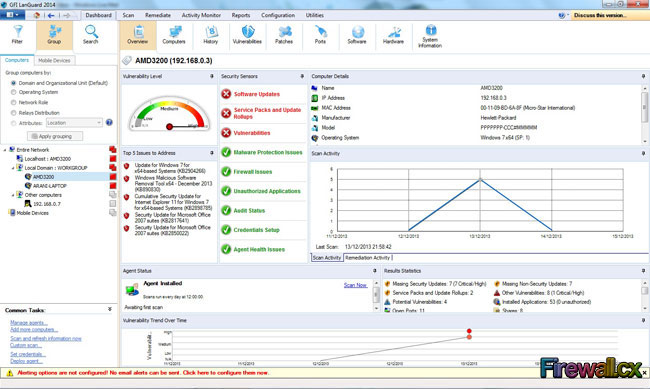
Task: Click Discuss this version button
Action: (x=609, y=15)
